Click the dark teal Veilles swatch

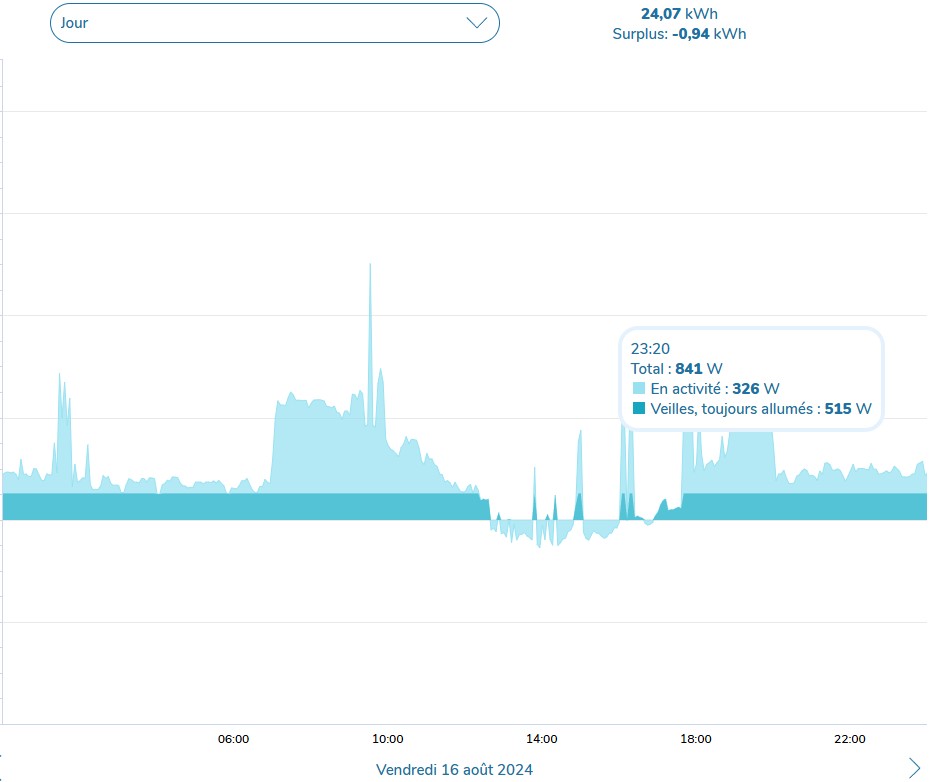639,408
